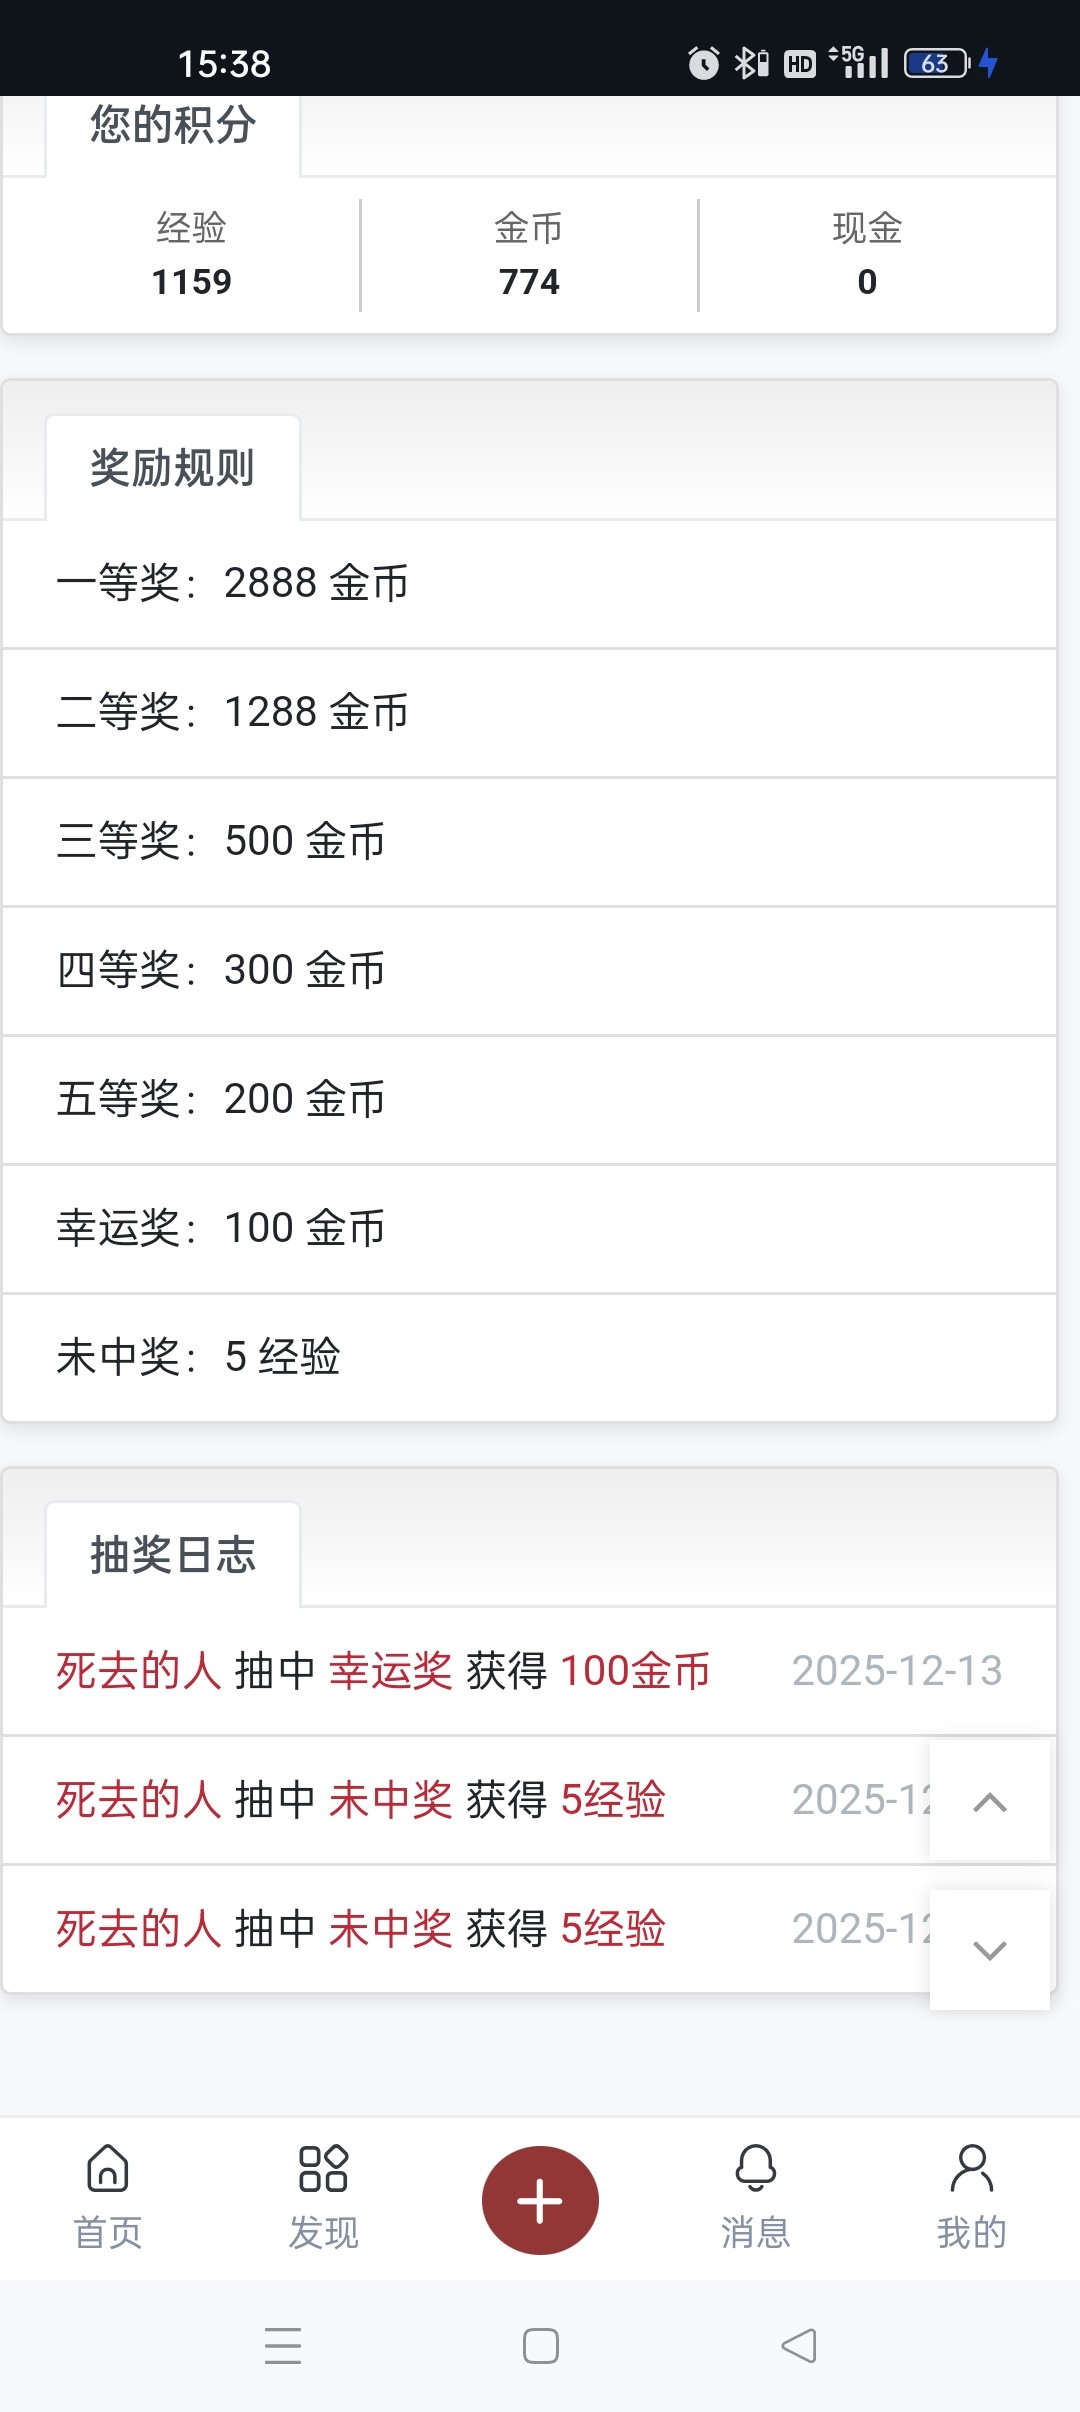This screenshot has width=1080, height=2412.
Task: Select the 抽奖日志 tab
Action: [x=173, y=1555]
